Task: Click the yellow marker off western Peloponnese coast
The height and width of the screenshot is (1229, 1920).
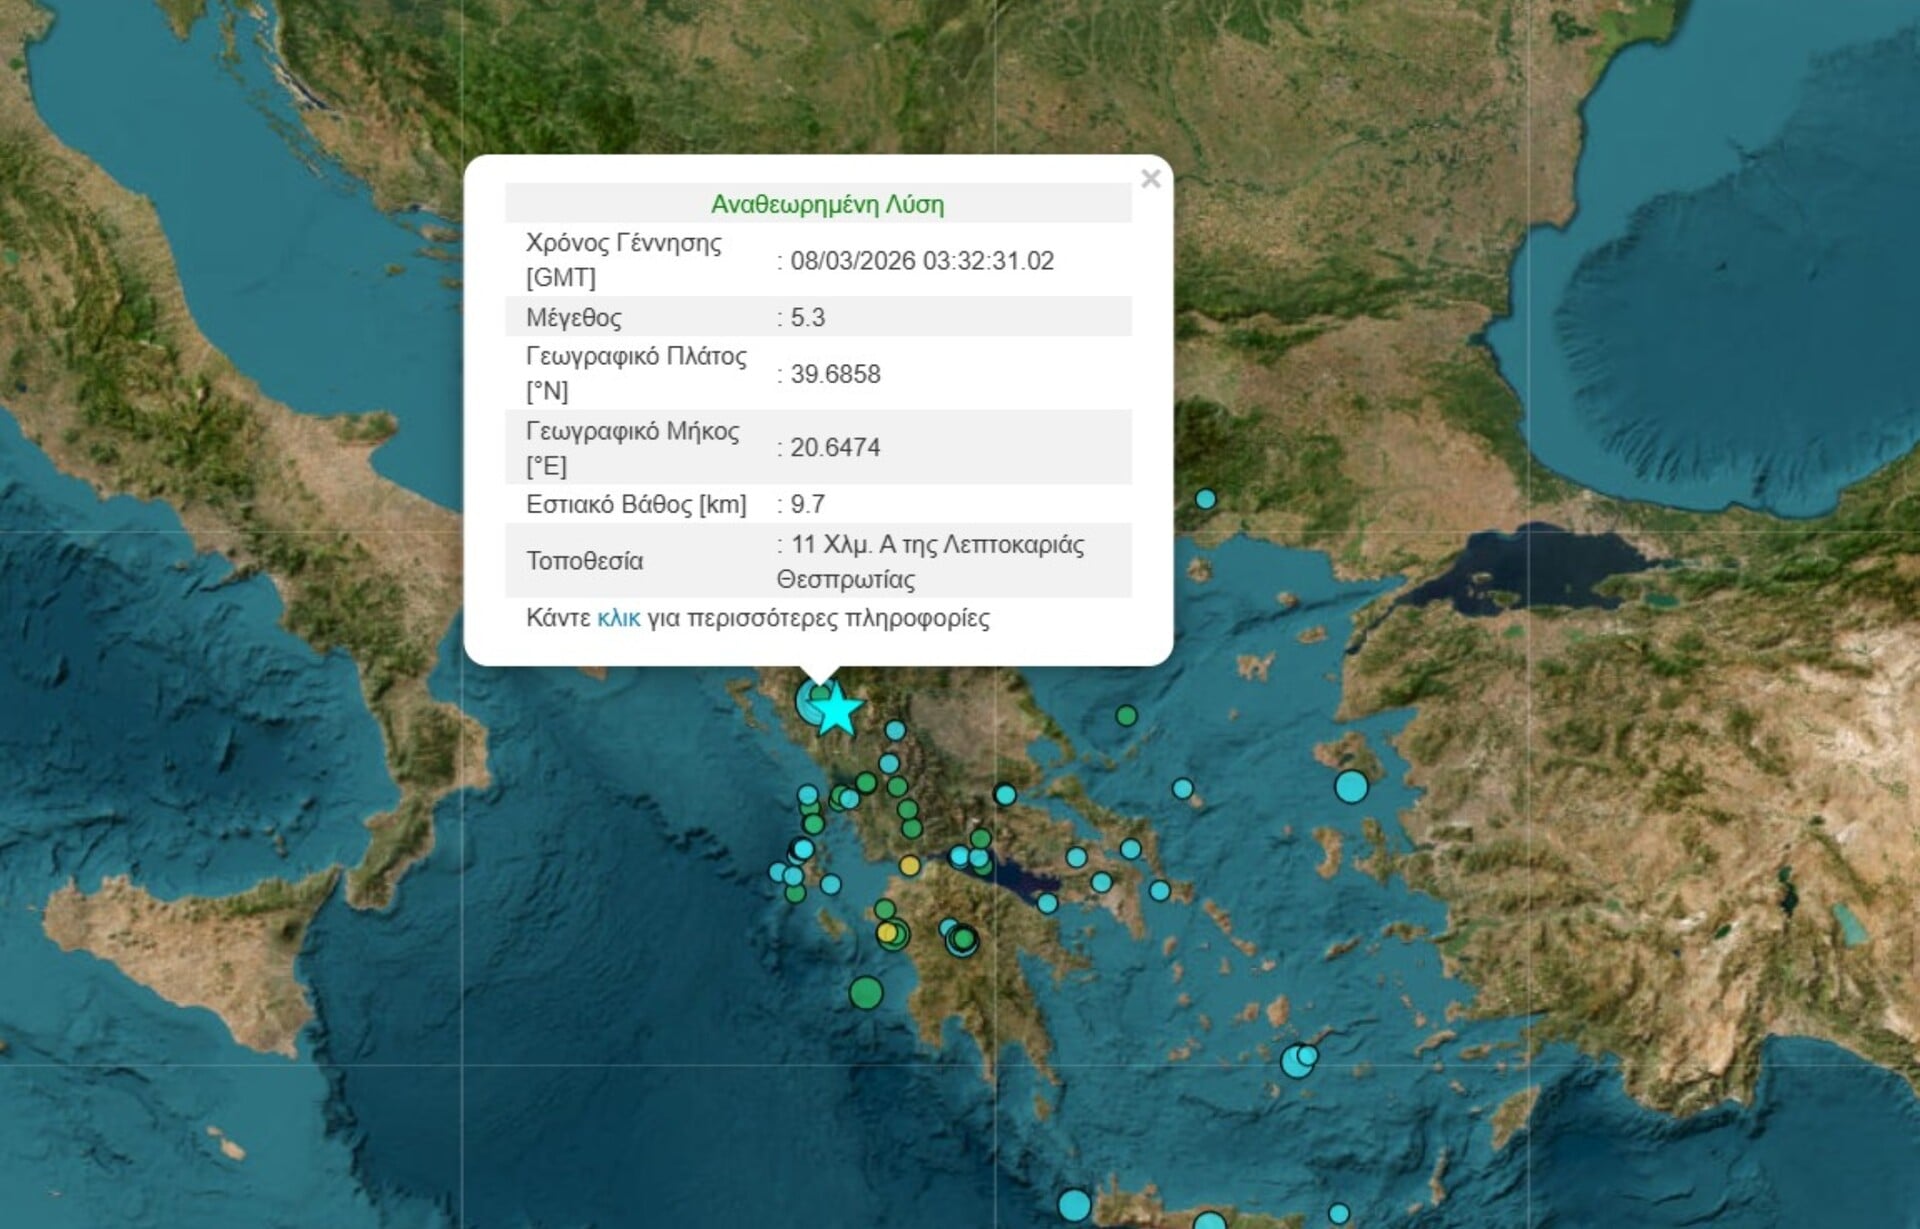Action: (886, 933)
